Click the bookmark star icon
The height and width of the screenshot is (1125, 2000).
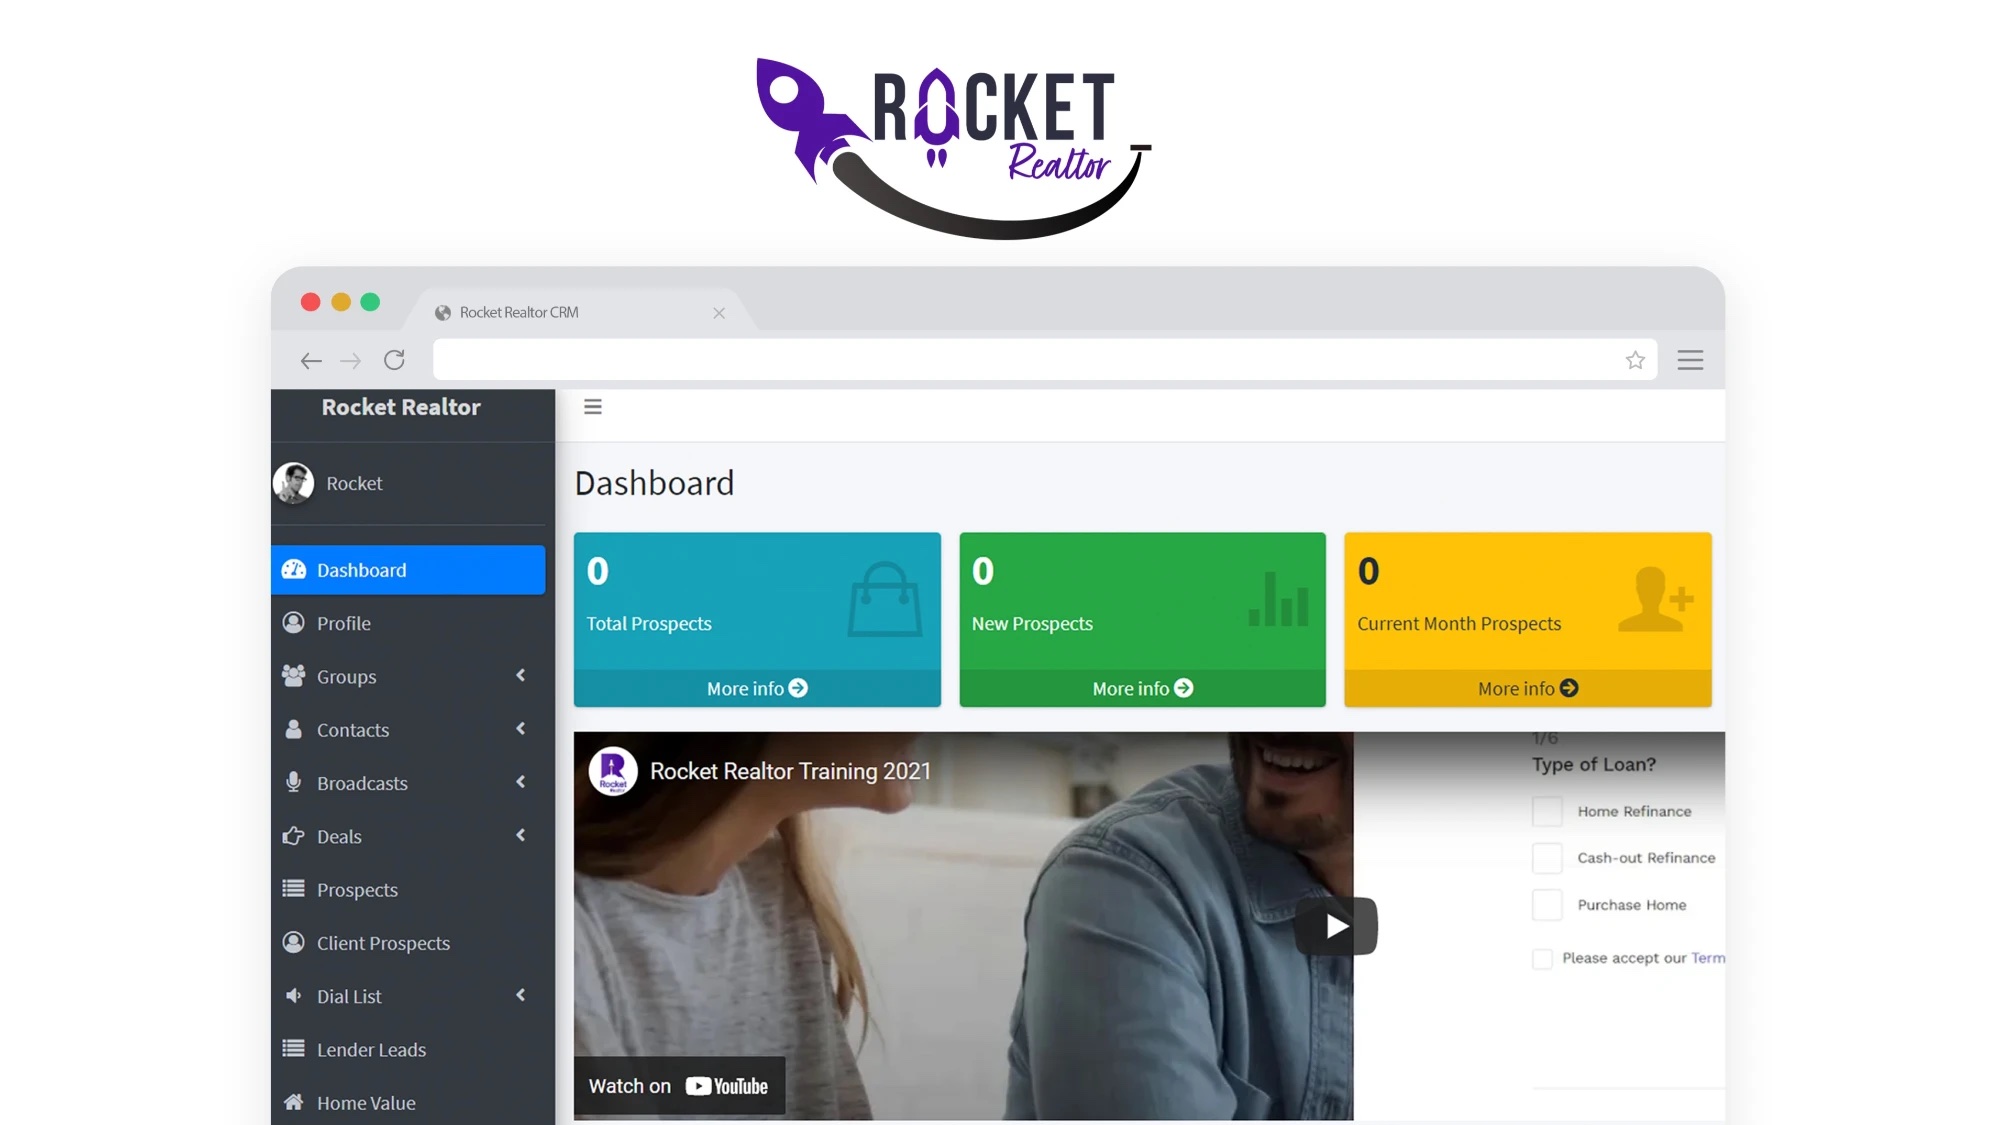coord(1635,360)
